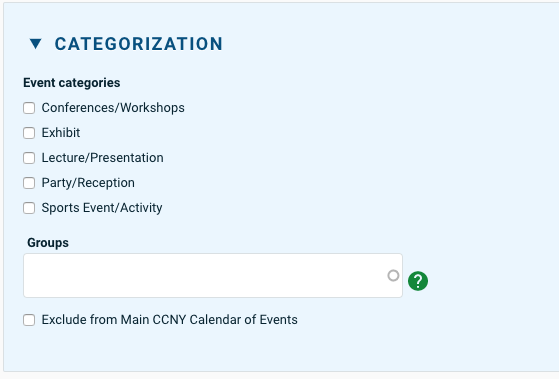The image size is (559, 379).
Task: Click the Lecture/Presentation label text
Action: coord(103,158)
